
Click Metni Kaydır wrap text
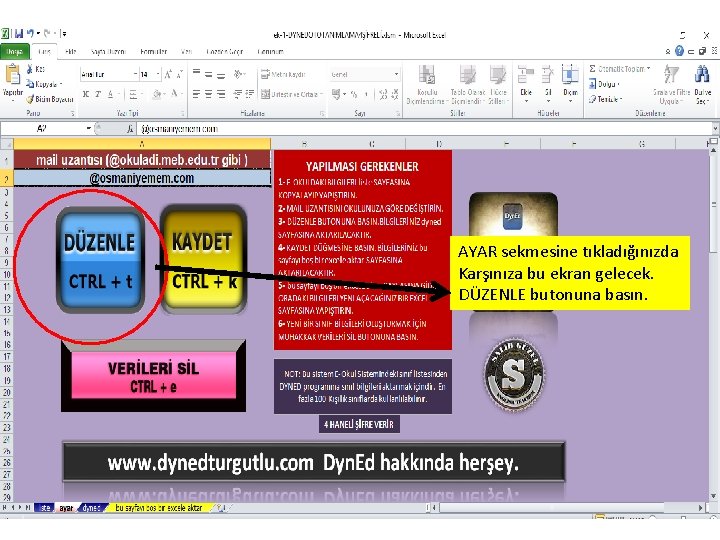[283, 74]
